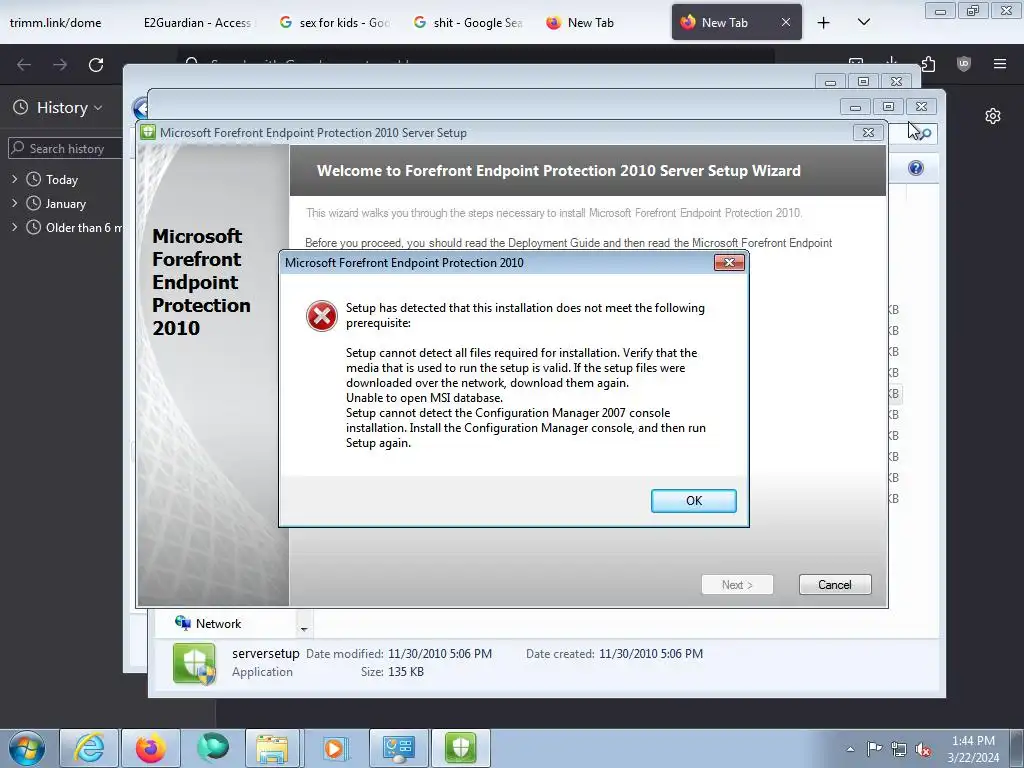The image size is (1024, 768).
Task: Expand the Older than 6 months group
Action: click(x=14, y=227)
